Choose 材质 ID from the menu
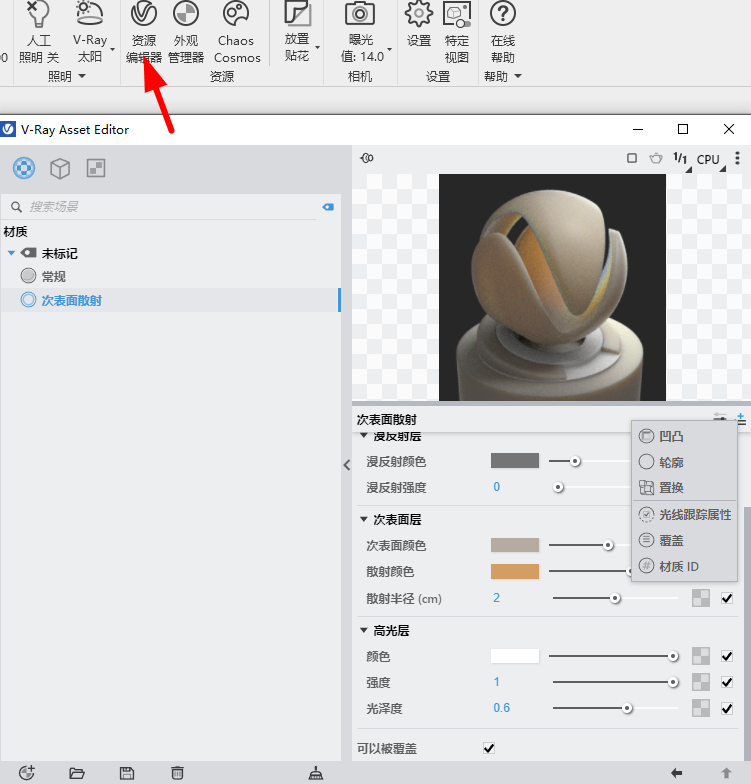Image resolution: width=751 pixels, height=784 pixels. (x=684, y=566)
